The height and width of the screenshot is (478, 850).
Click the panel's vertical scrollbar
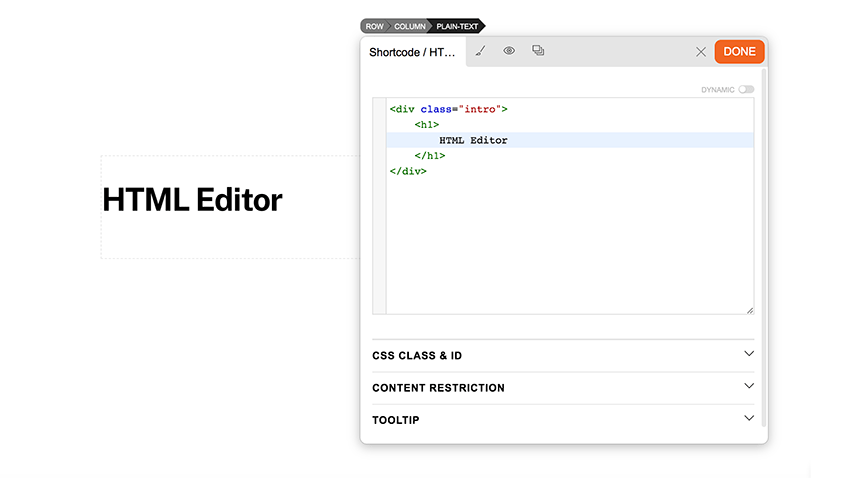click(764, 247)
